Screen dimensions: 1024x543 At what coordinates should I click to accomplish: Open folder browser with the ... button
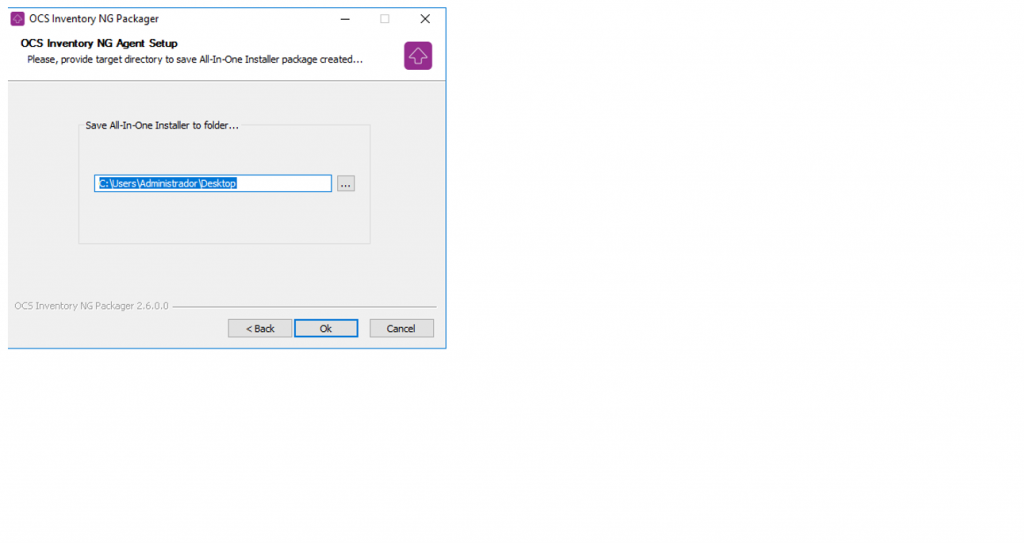point(345,184)
